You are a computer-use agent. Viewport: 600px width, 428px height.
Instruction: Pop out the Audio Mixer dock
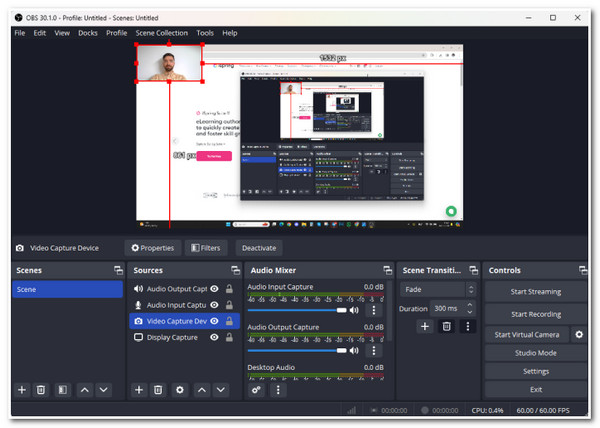388,270
